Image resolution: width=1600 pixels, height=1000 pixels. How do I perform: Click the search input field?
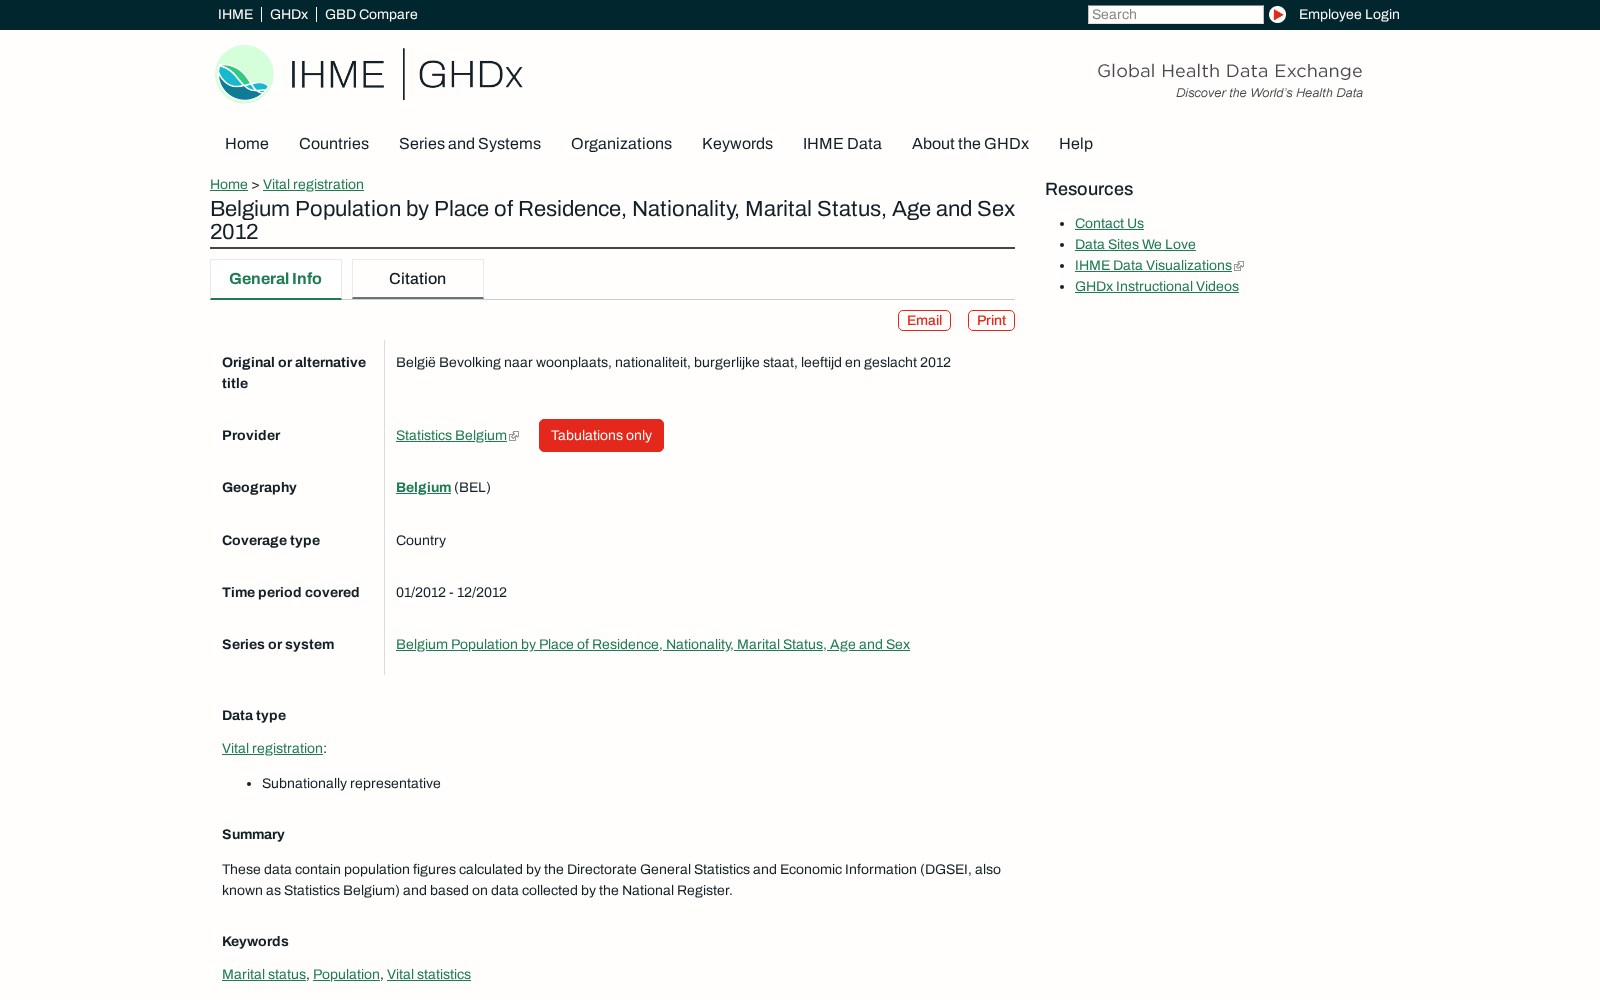click(1175, 14)
